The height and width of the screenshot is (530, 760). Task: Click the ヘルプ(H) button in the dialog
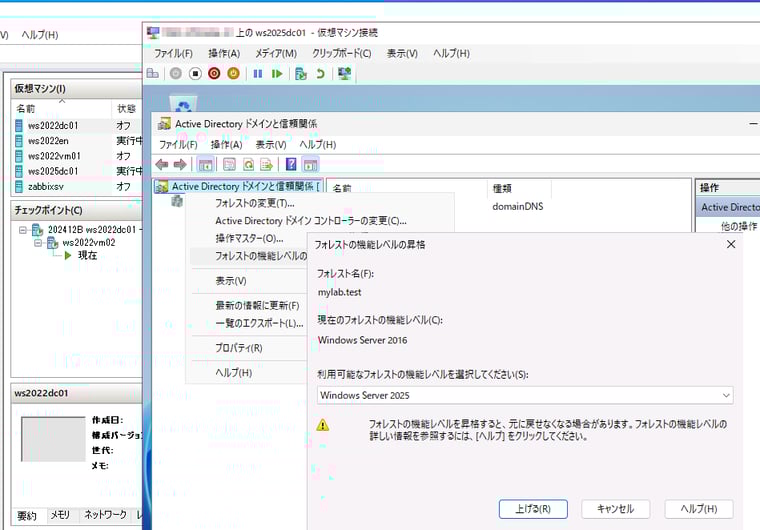[698, 509]
